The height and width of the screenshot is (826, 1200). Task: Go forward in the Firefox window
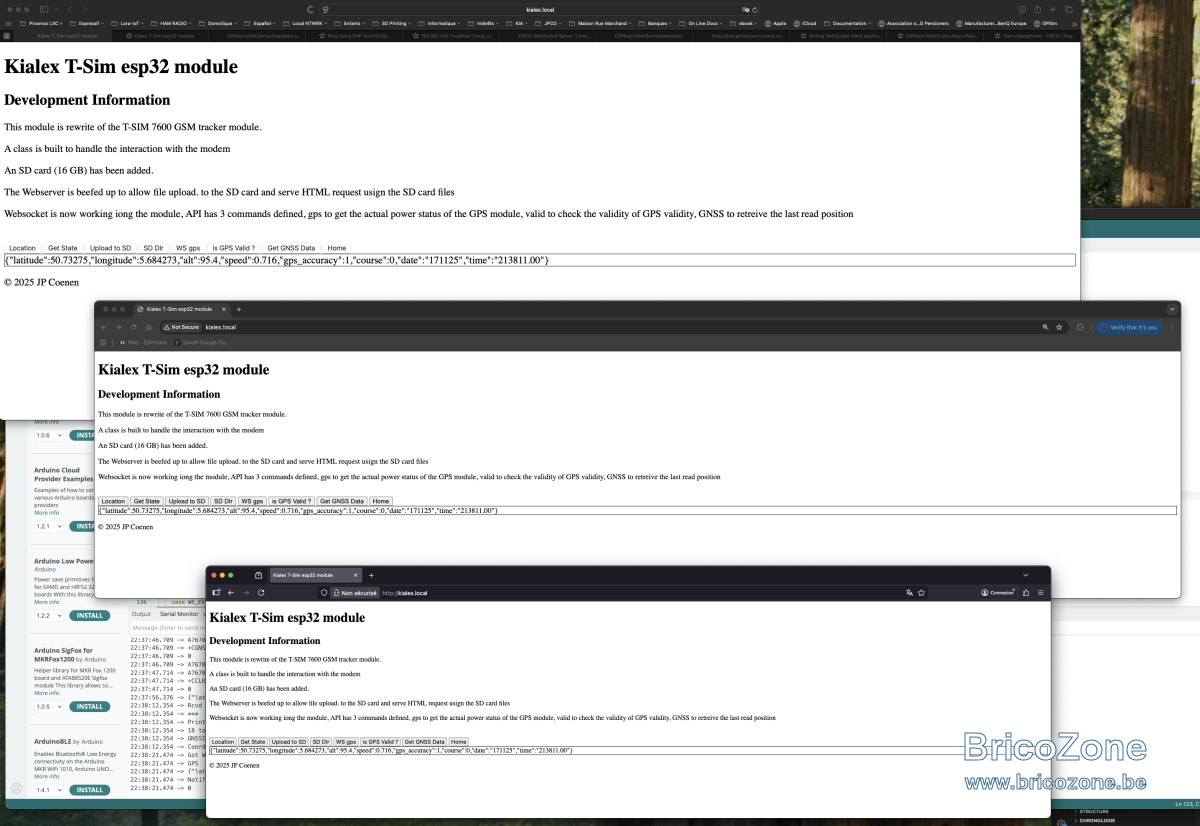point(246,592)
